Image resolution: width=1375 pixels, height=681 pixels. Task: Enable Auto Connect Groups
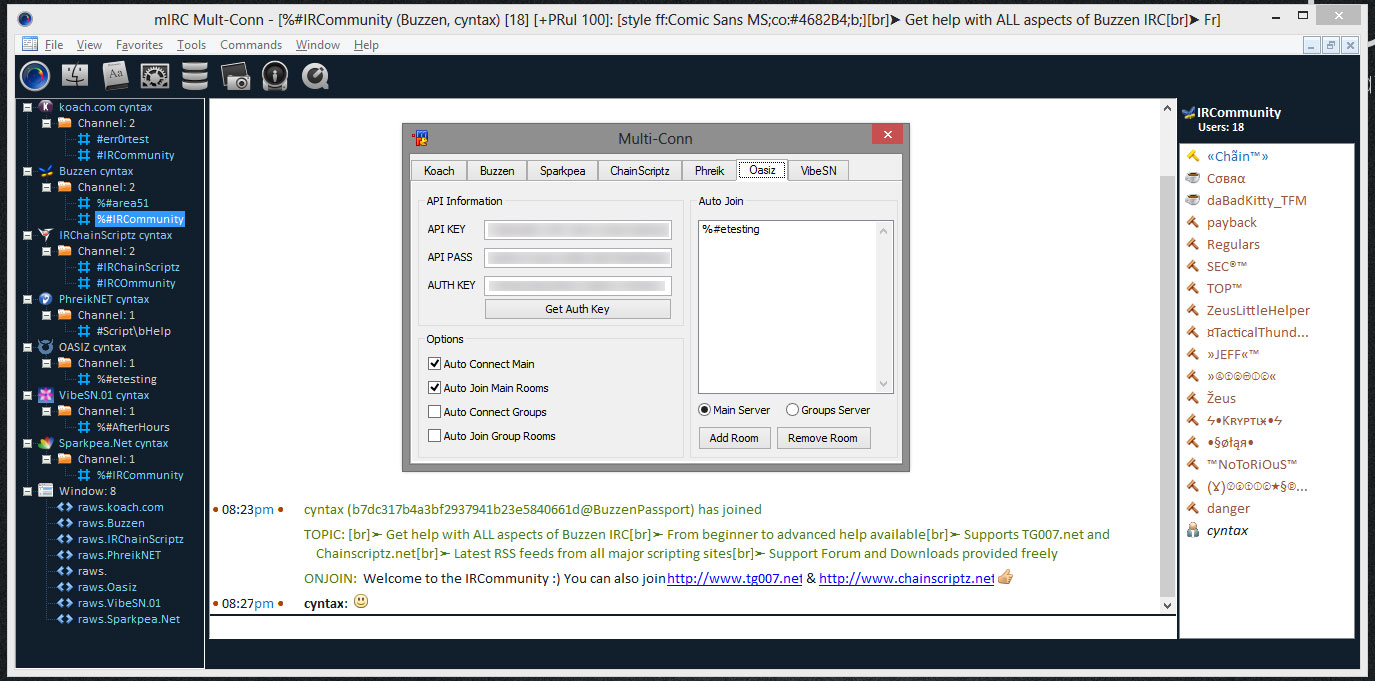click(x=434, y=412)
